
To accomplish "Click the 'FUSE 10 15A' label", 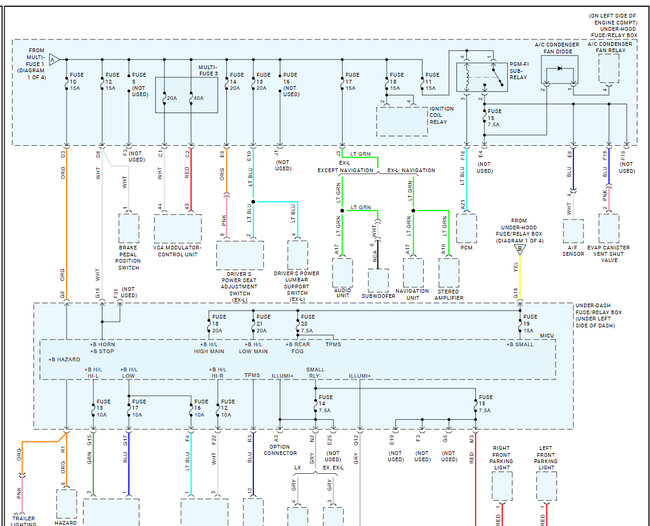I will [77, 82].
